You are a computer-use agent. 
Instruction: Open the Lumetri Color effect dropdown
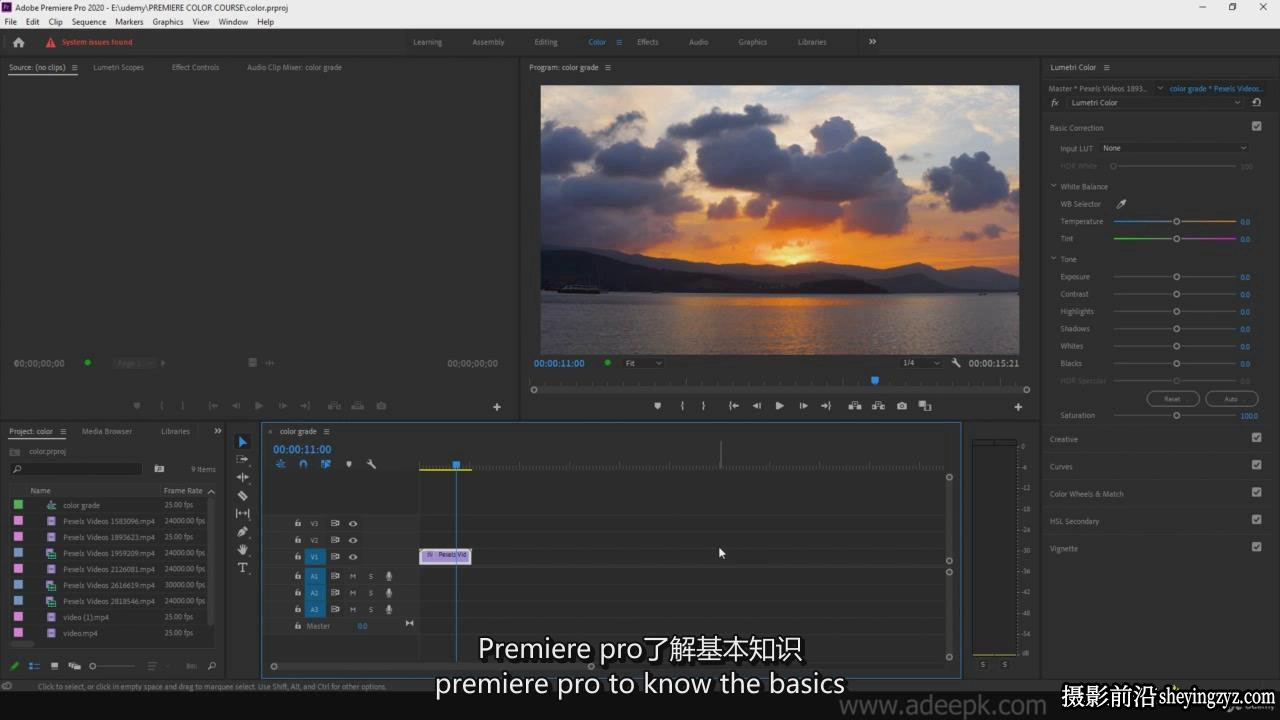1155,103
